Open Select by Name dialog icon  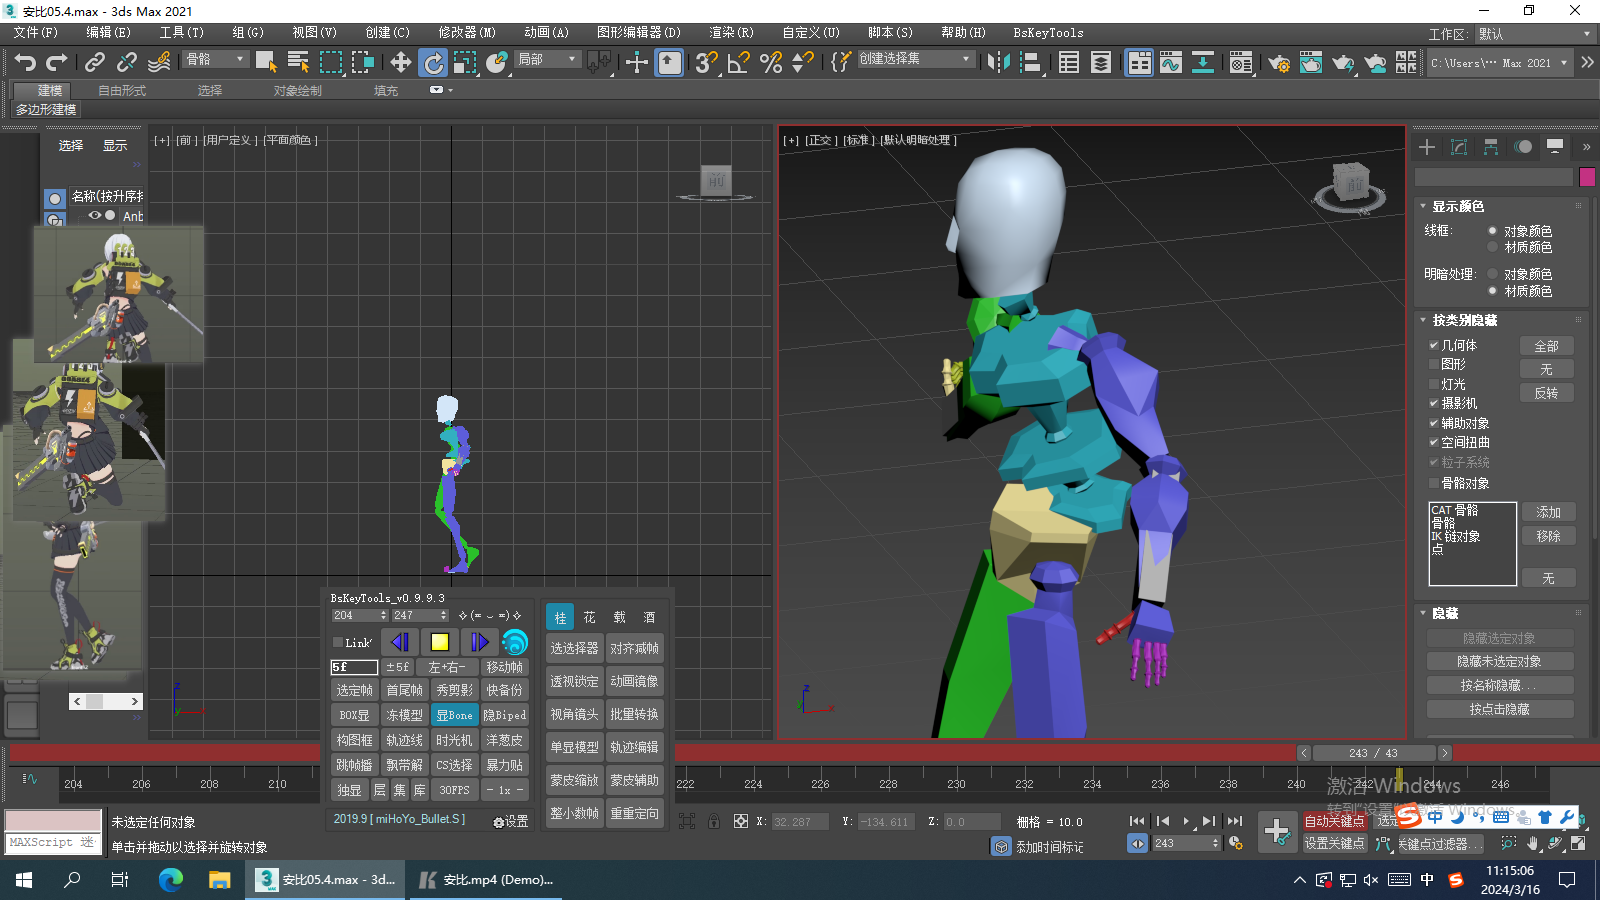point(298,62)
